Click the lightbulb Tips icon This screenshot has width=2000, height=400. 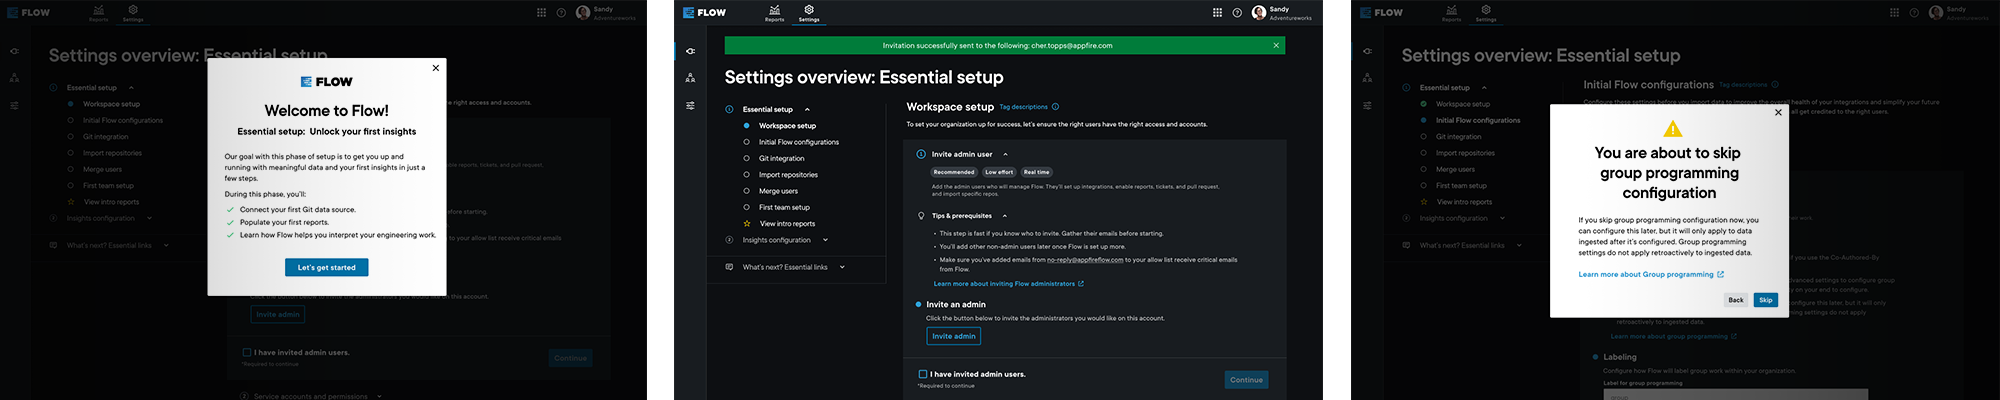[921, 216]
